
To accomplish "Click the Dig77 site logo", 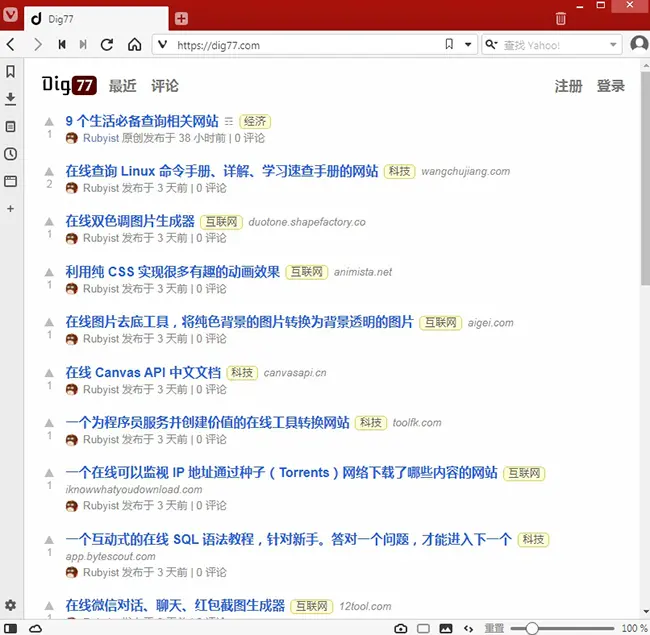I will pyautogui.click(x=69, y=85).
